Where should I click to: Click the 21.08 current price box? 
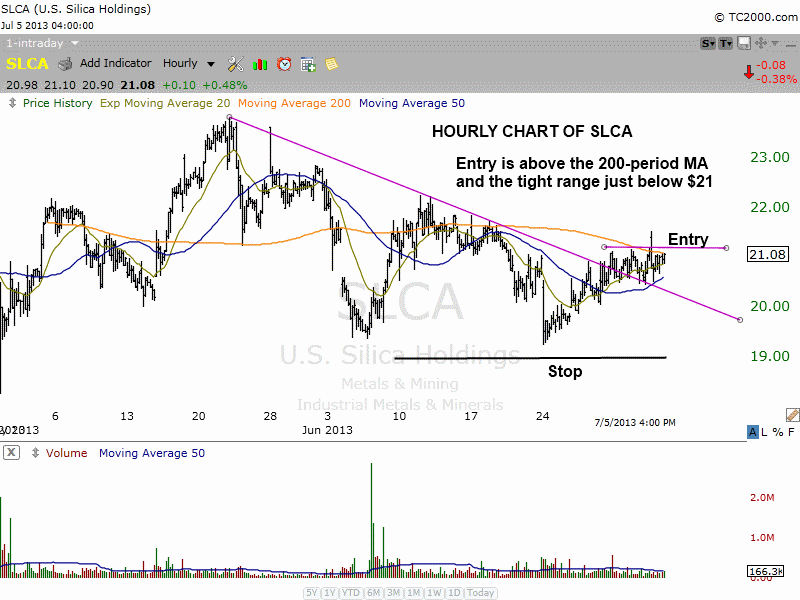coord(768,254)
